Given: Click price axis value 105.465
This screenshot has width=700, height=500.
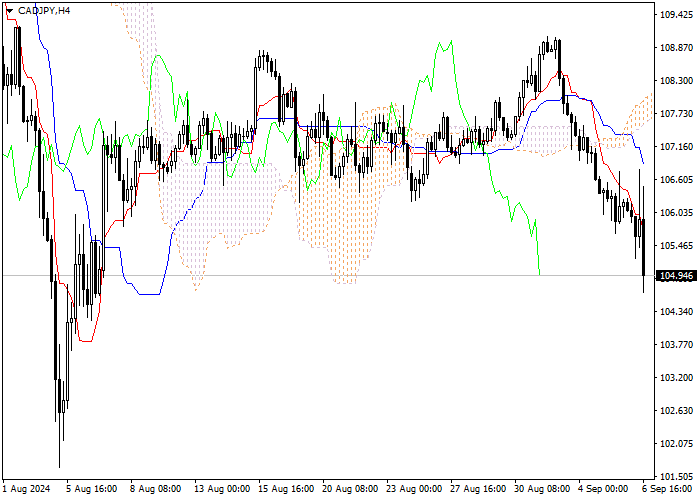Looking at the screenshot, I should click(676, 246).
